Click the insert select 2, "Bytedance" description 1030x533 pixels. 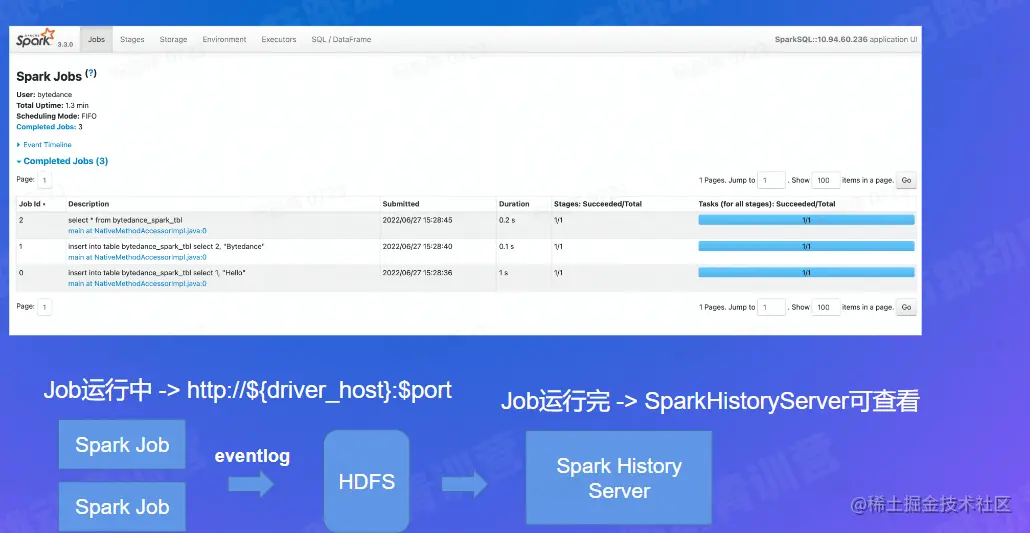click(166, 246)
